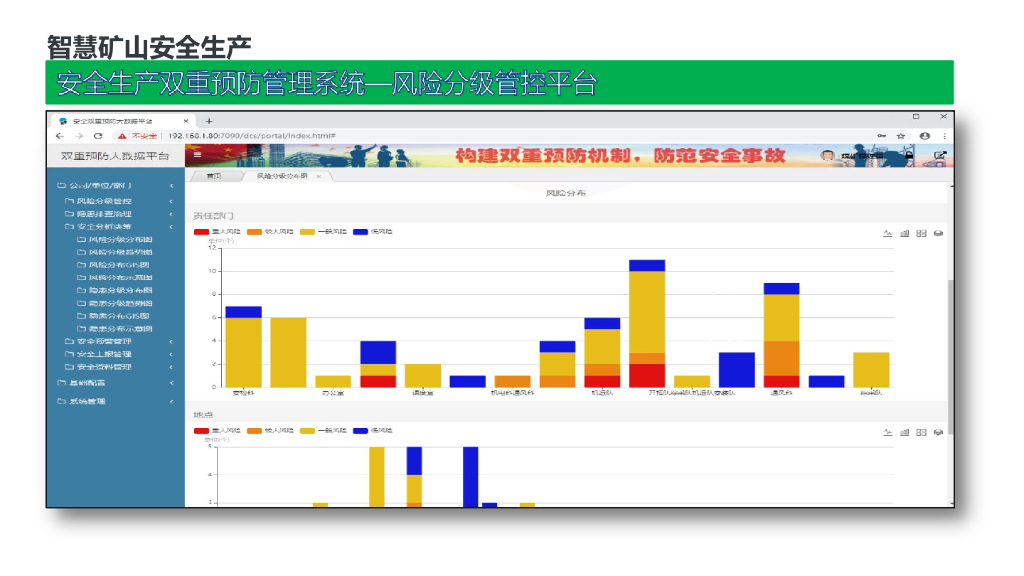Viewport: 1024px width, 576px height.
Task: Toggle the yellow 一般风险 legend in bottom chart
Action: pos(323,431)
